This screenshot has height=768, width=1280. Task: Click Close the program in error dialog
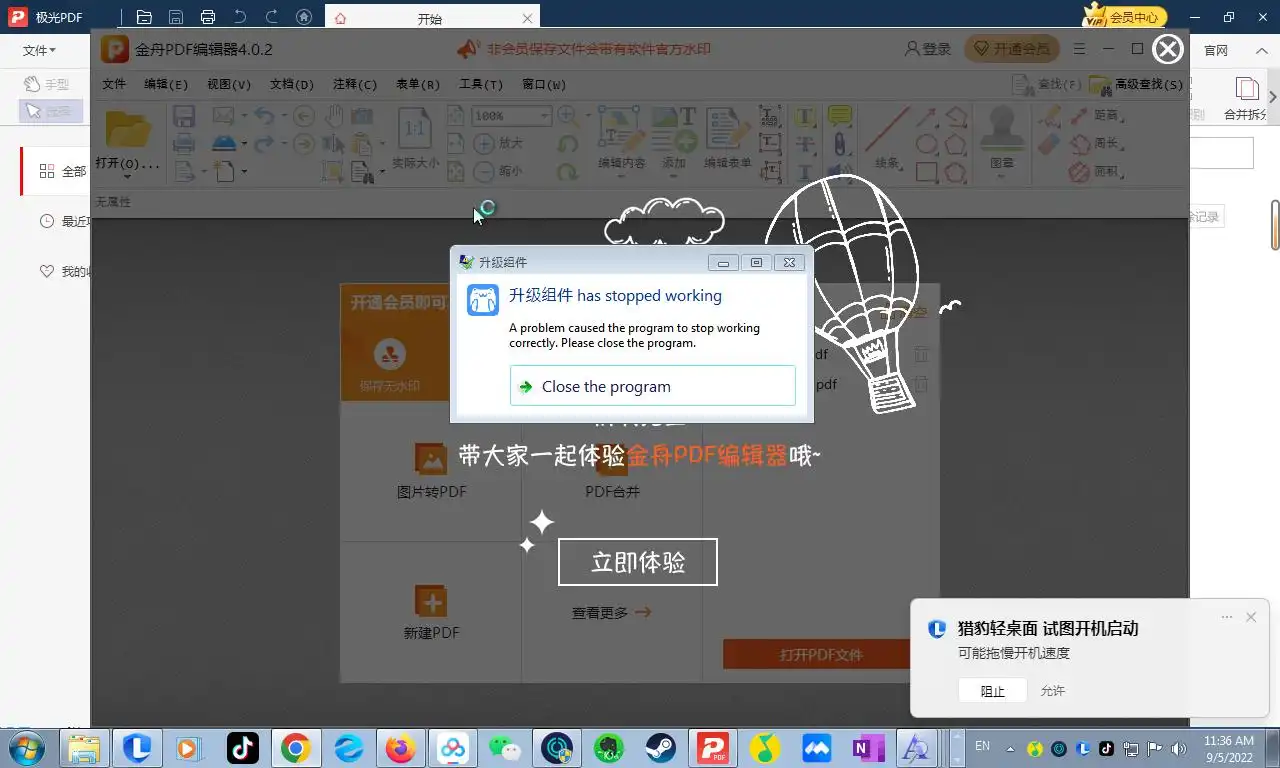click(652, 386)
